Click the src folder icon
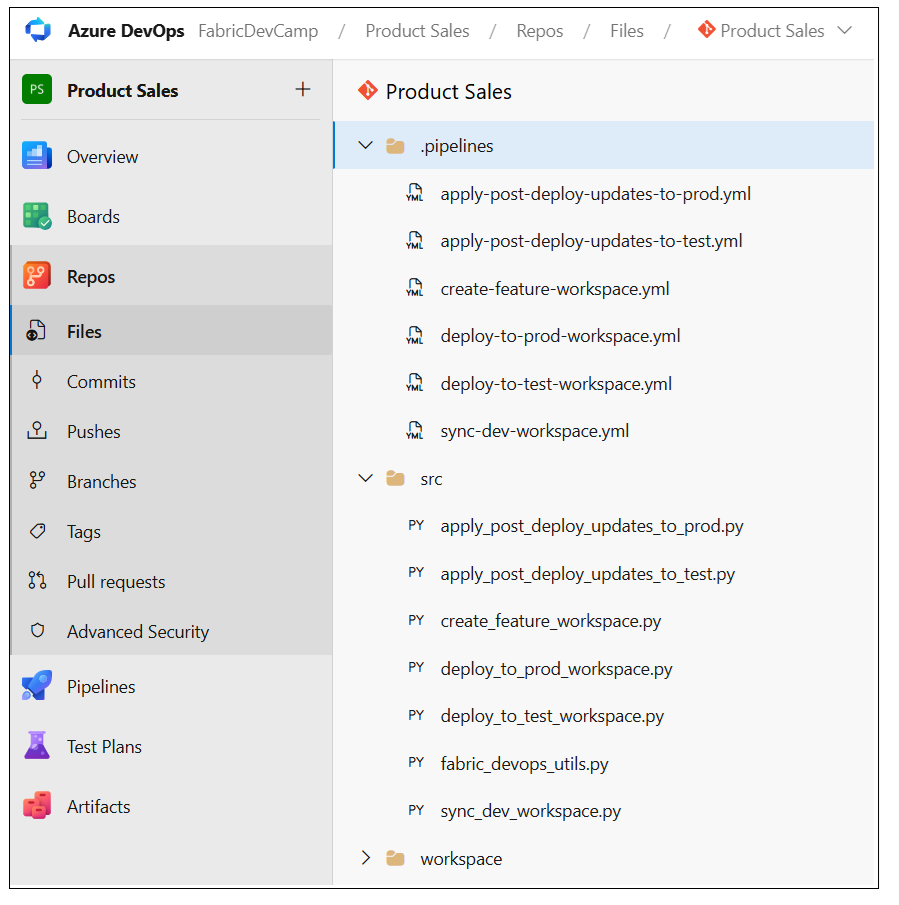Image resolution: width=899 pixels, height=905 pixels. coord(395,478)
